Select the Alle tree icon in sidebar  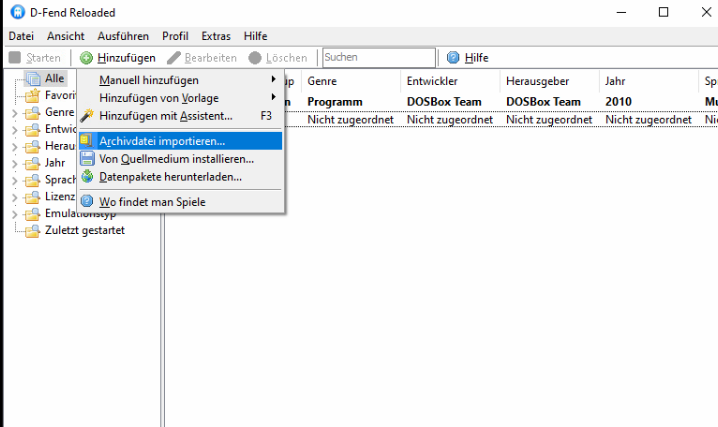click(33, 79)
